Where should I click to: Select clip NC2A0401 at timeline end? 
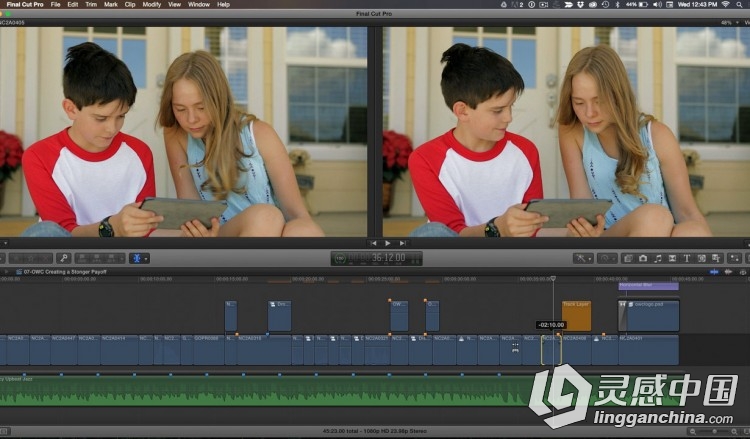tap(649, 350)
